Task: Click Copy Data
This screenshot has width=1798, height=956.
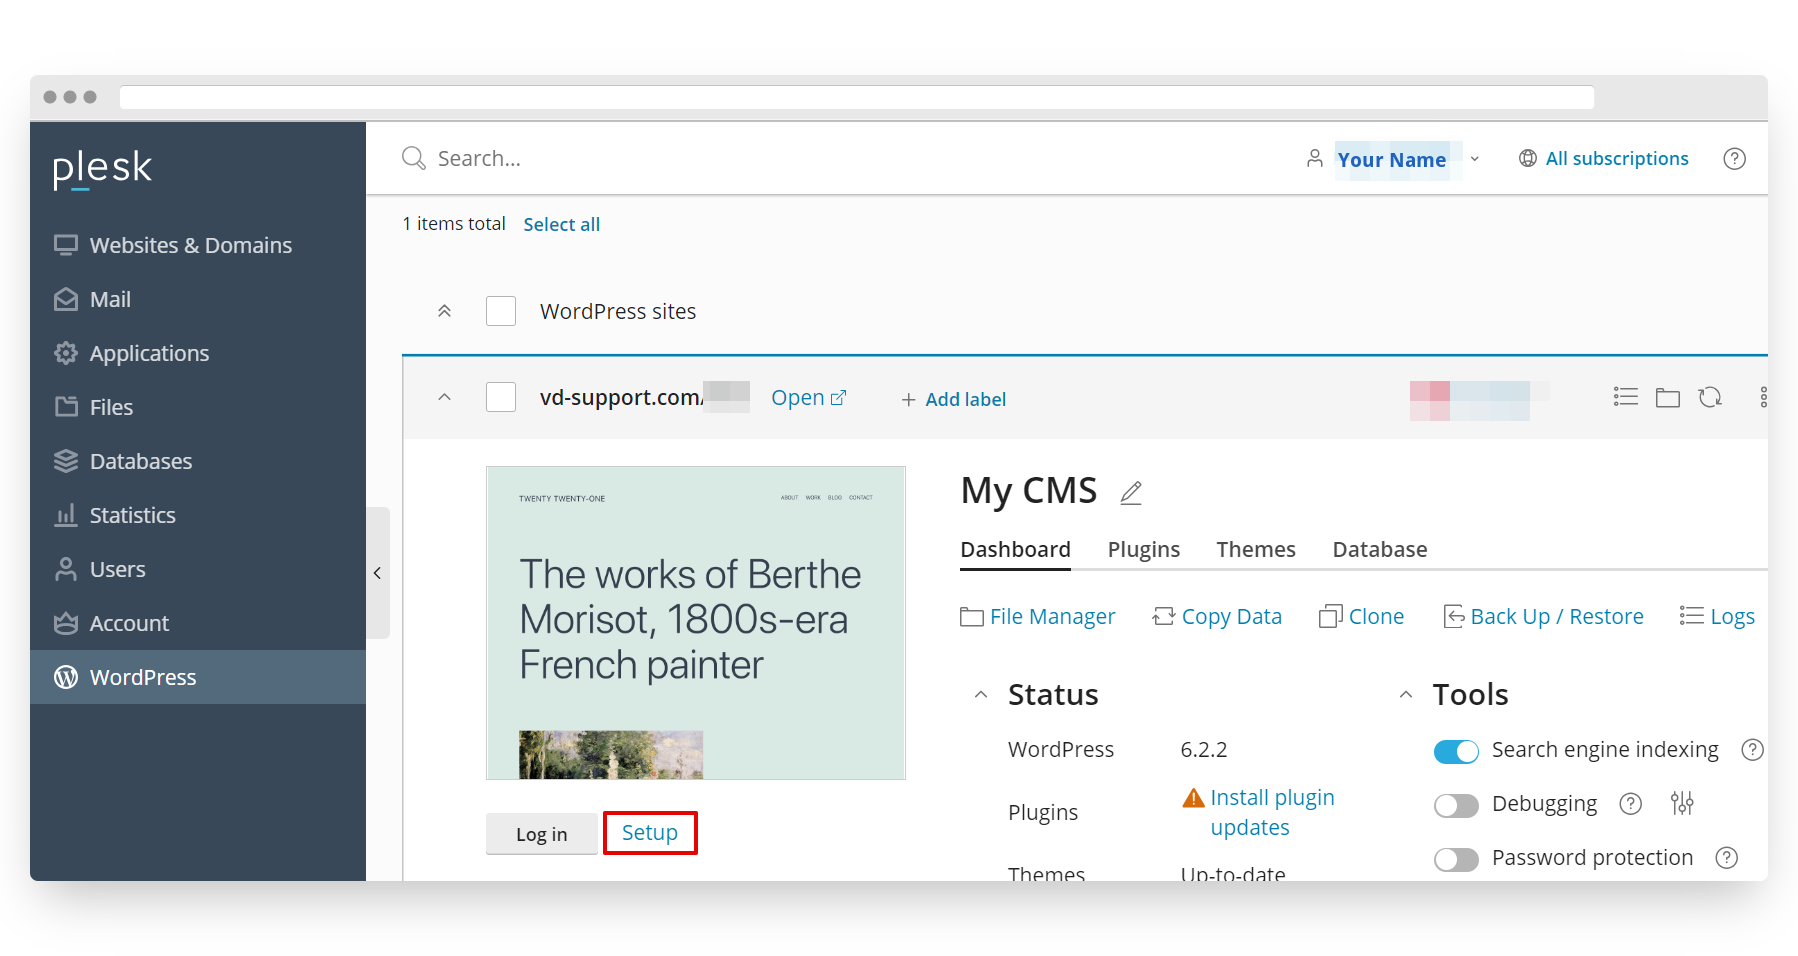Action: point(1217,616)
